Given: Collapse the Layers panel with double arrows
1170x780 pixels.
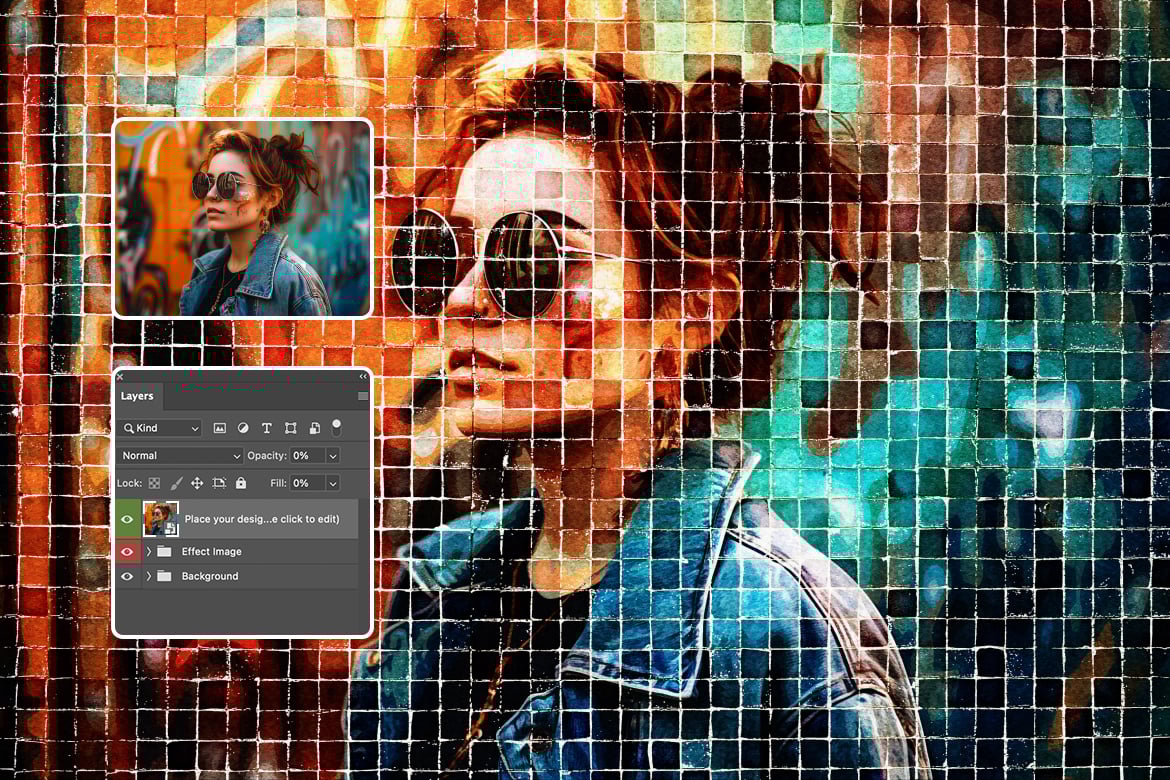Looking at the screenshot, I should (363, 376).
